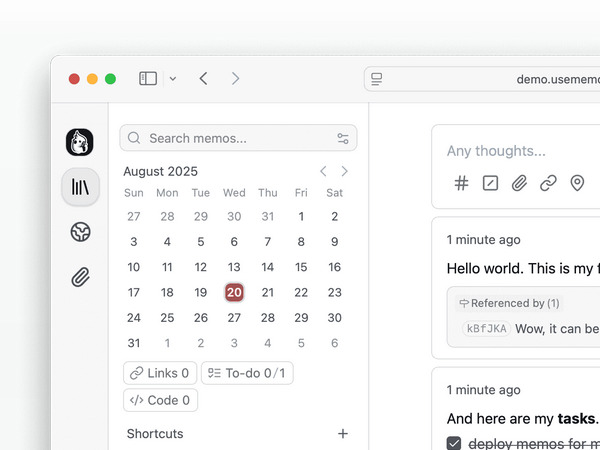
Task: Insert a memo link in the editor
Action: 548,183
